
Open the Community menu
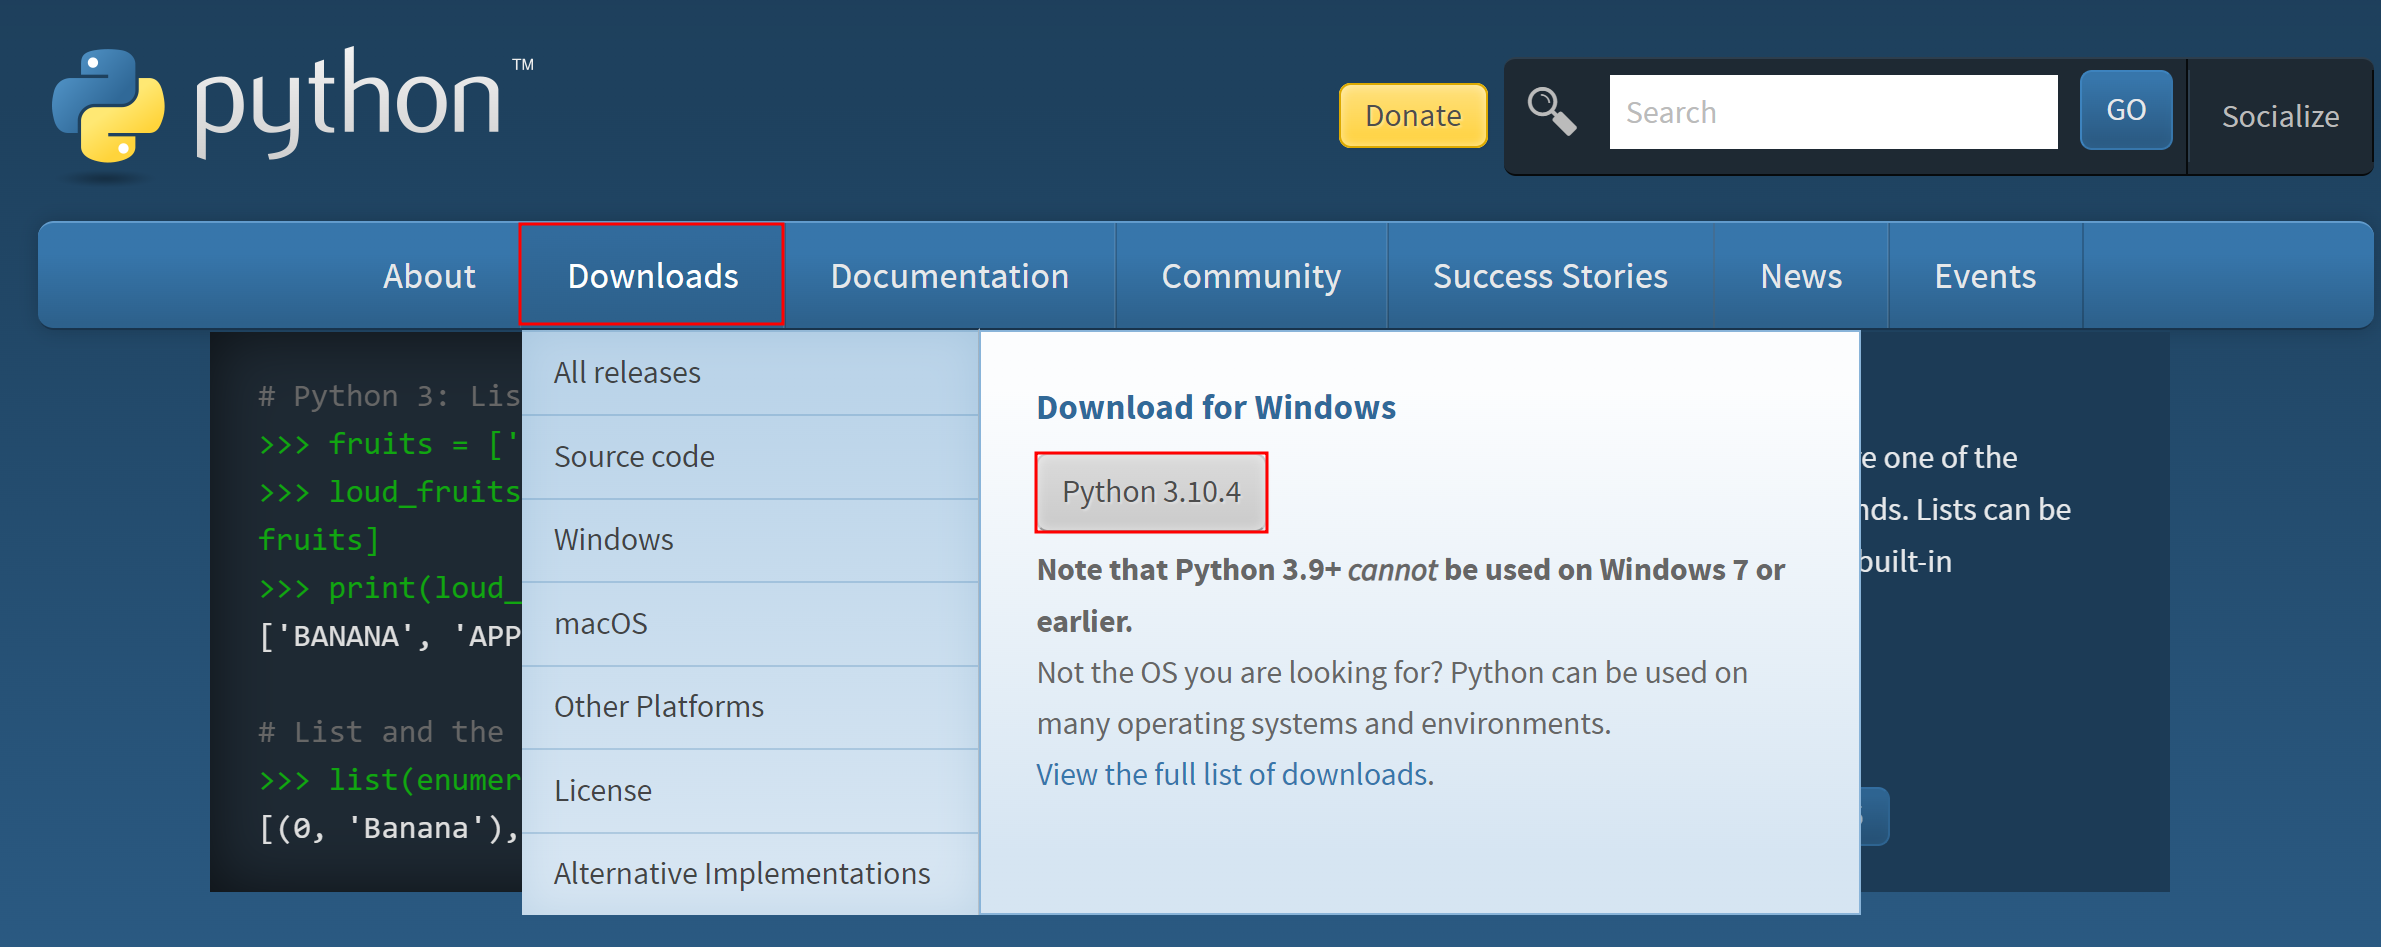1251,276
